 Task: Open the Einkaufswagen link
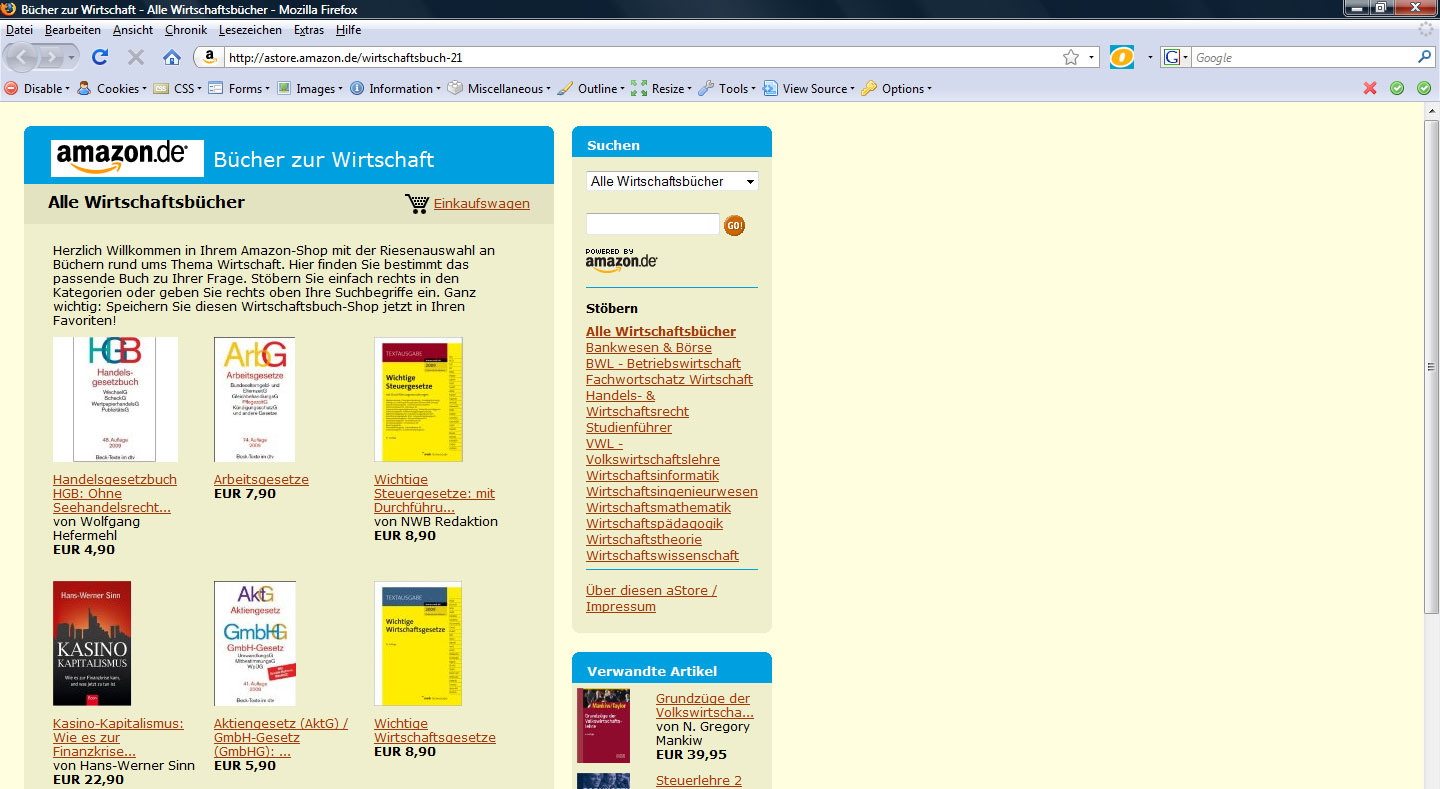point(482,203)
